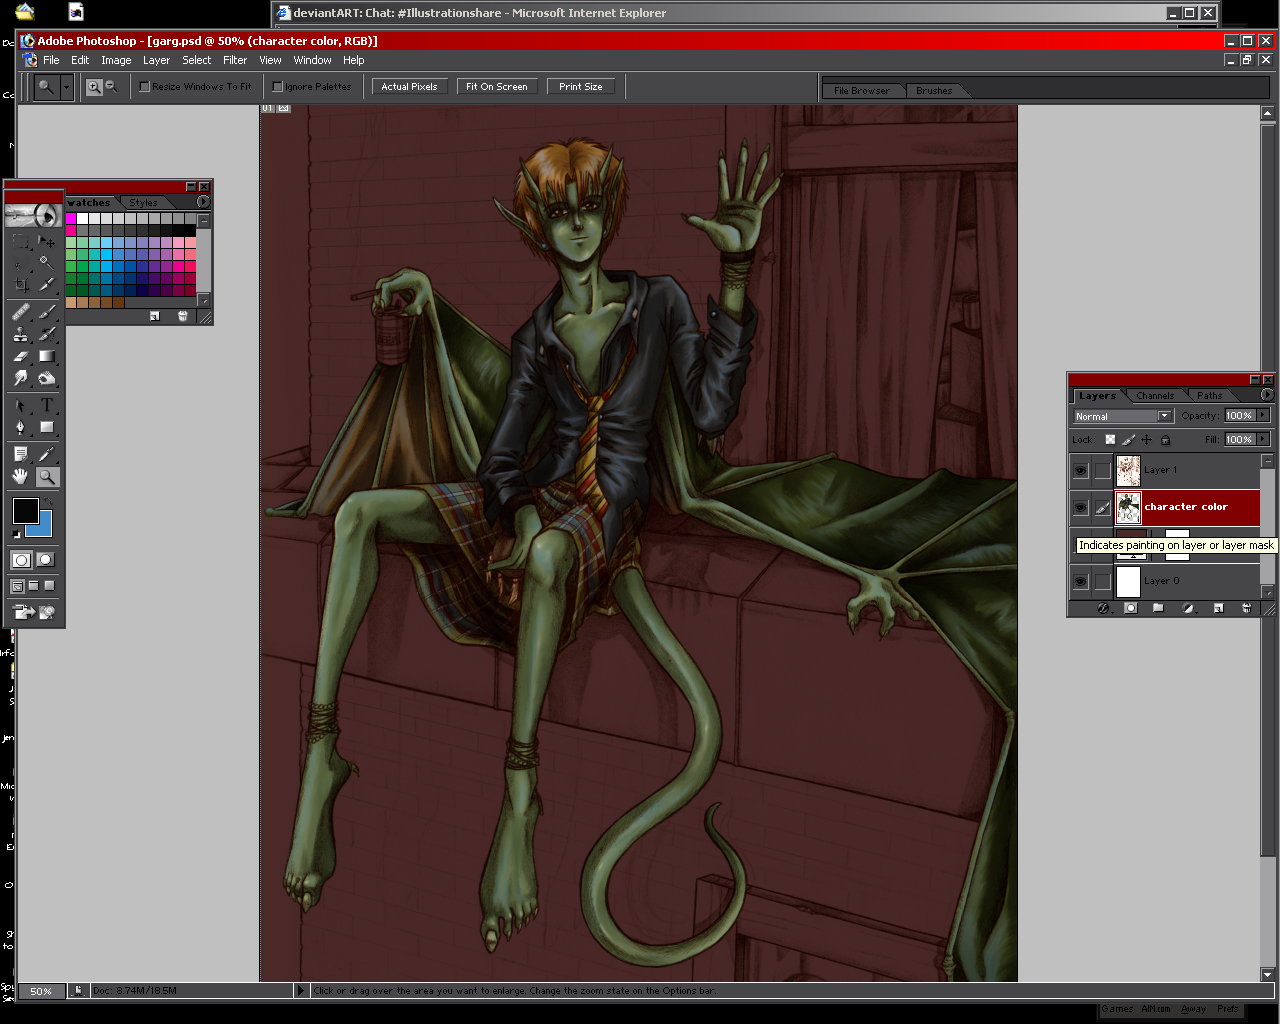Create new swatch from foreground color
Viewport: 1280px width, 1024px height.
click(155, 316)
